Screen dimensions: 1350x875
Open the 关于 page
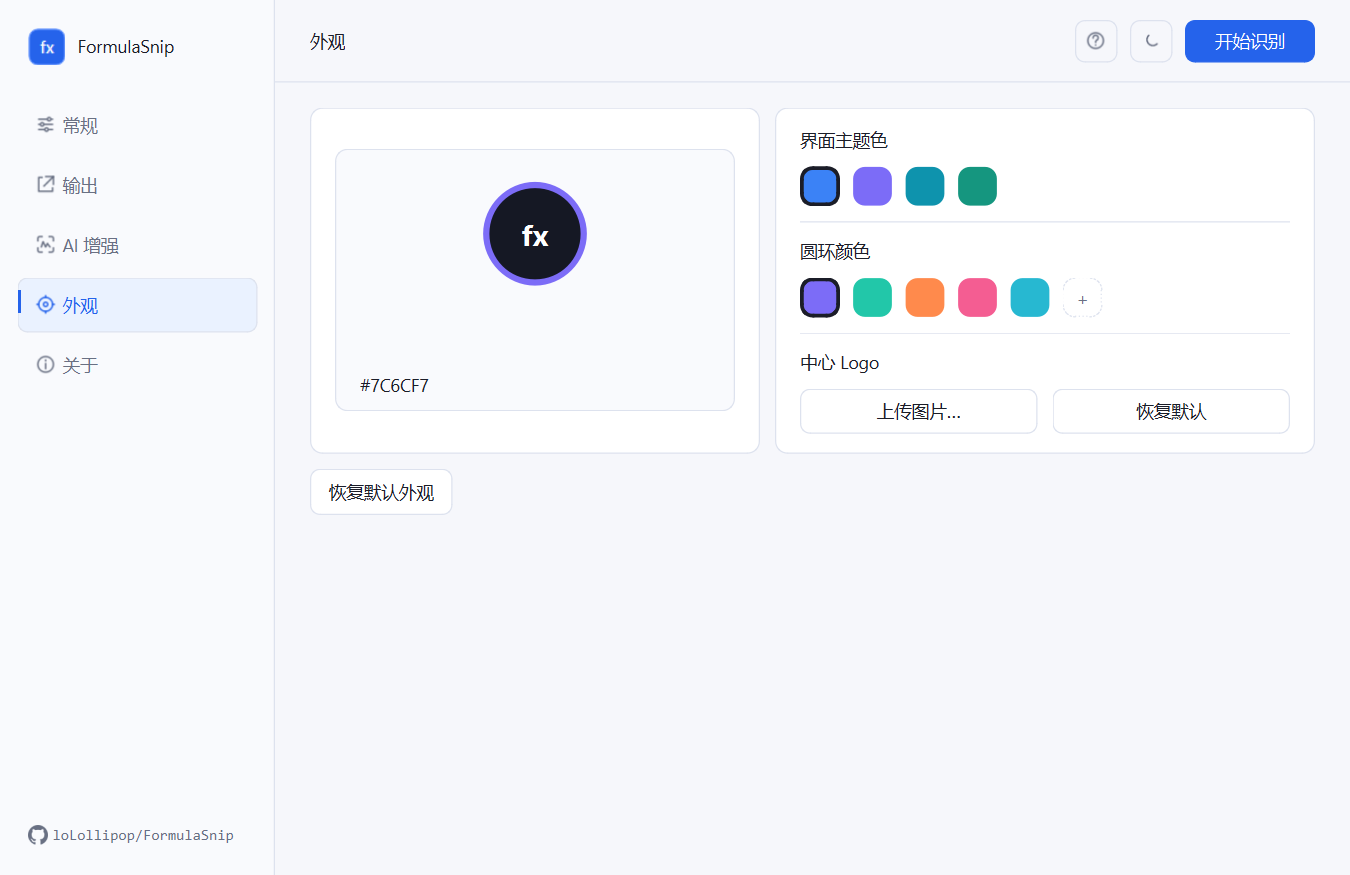pos(138,365)
